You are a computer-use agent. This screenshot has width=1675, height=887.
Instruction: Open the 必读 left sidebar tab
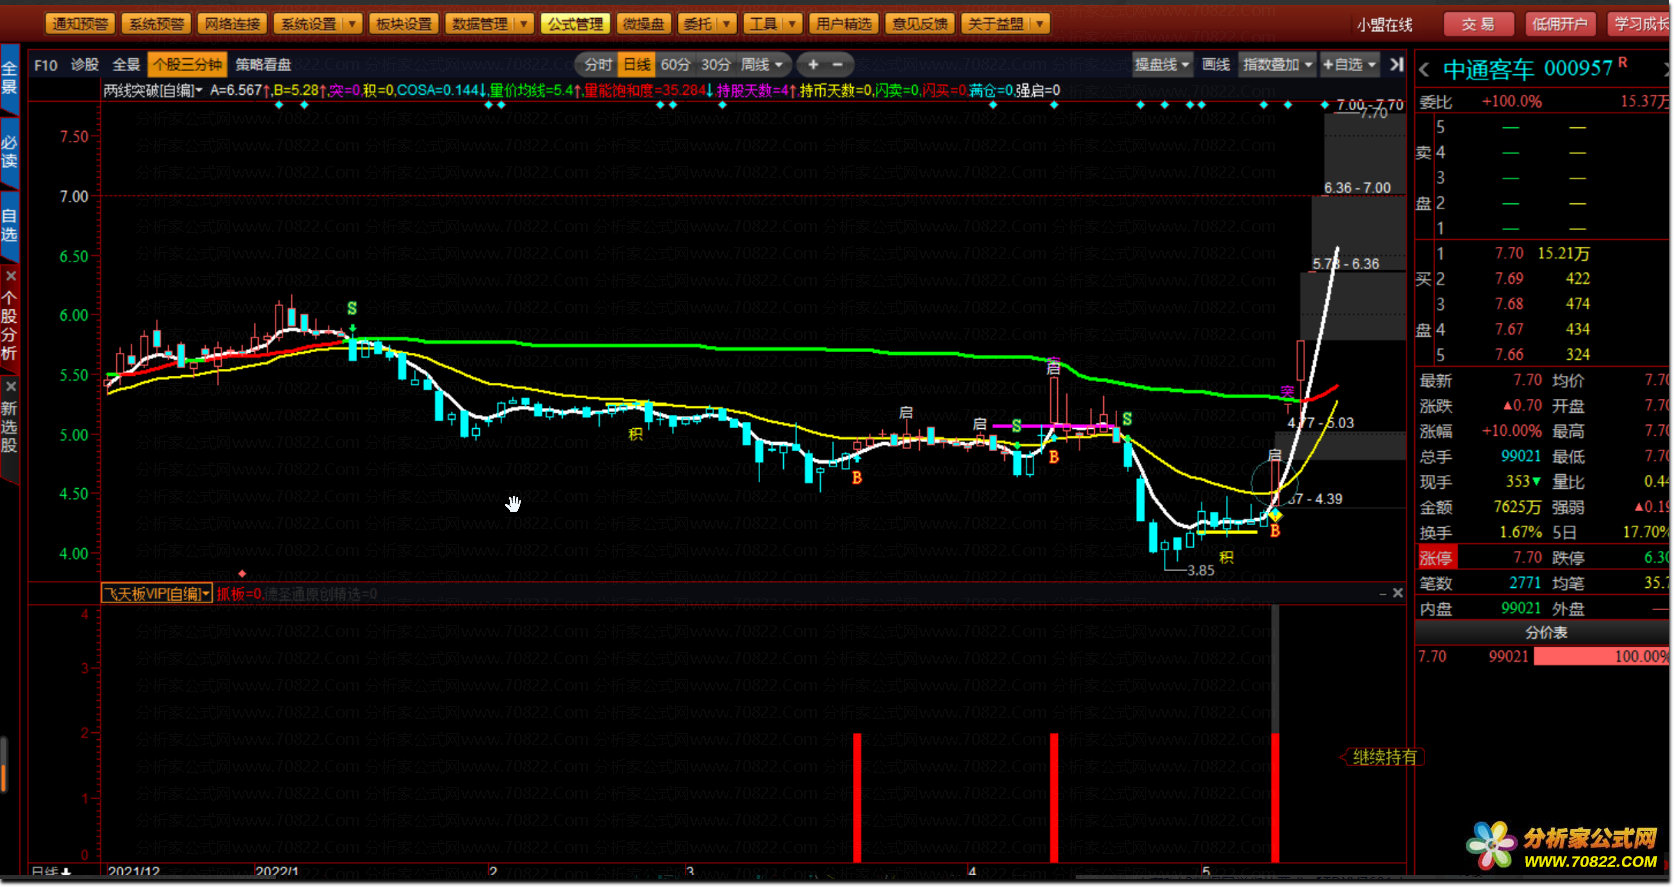9,152
